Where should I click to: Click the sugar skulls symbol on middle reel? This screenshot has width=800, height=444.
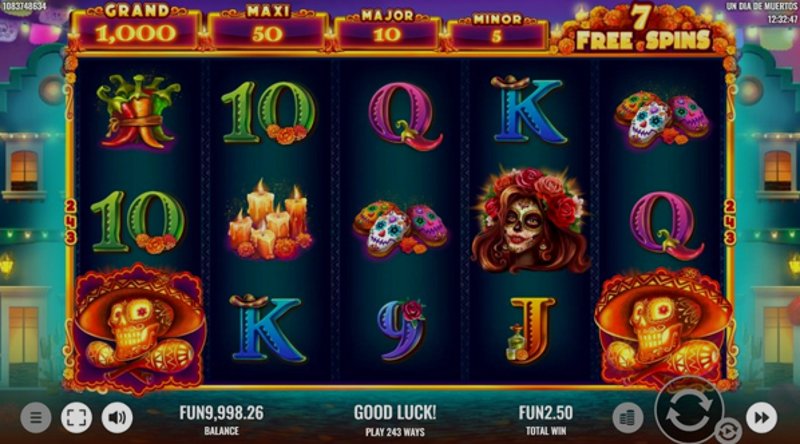click(x=400, y=228)
